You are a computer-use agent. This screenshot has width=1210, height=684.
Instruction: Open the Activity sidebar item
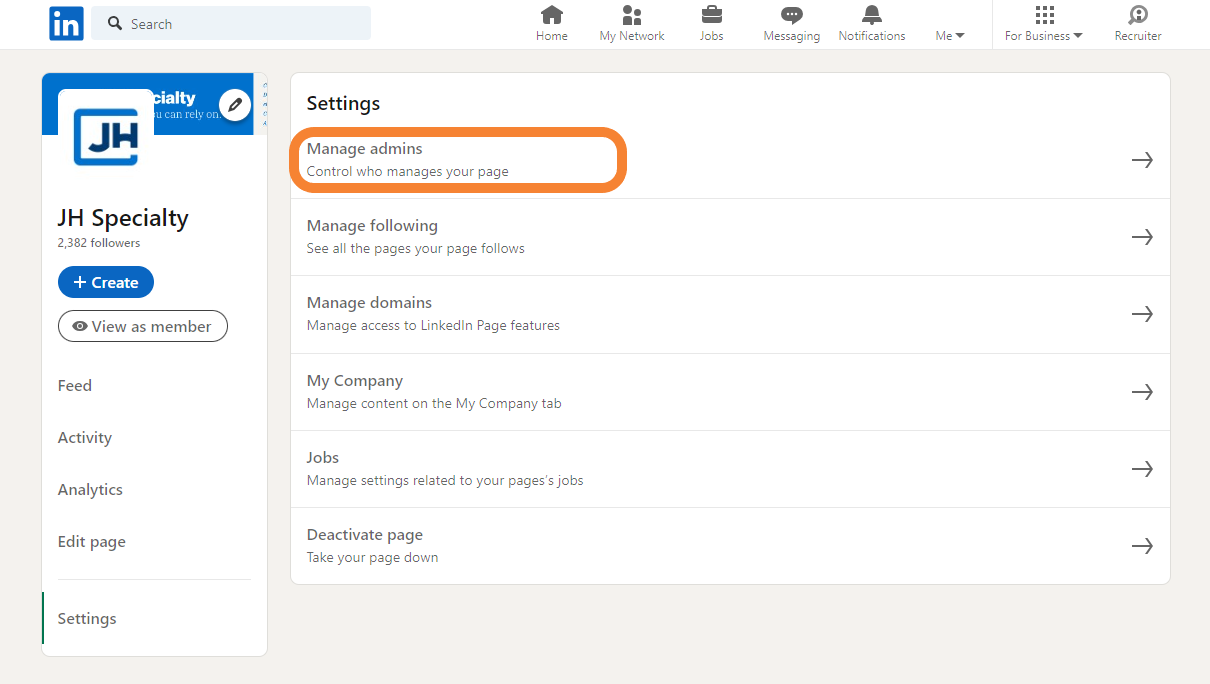tap(85, 437)
